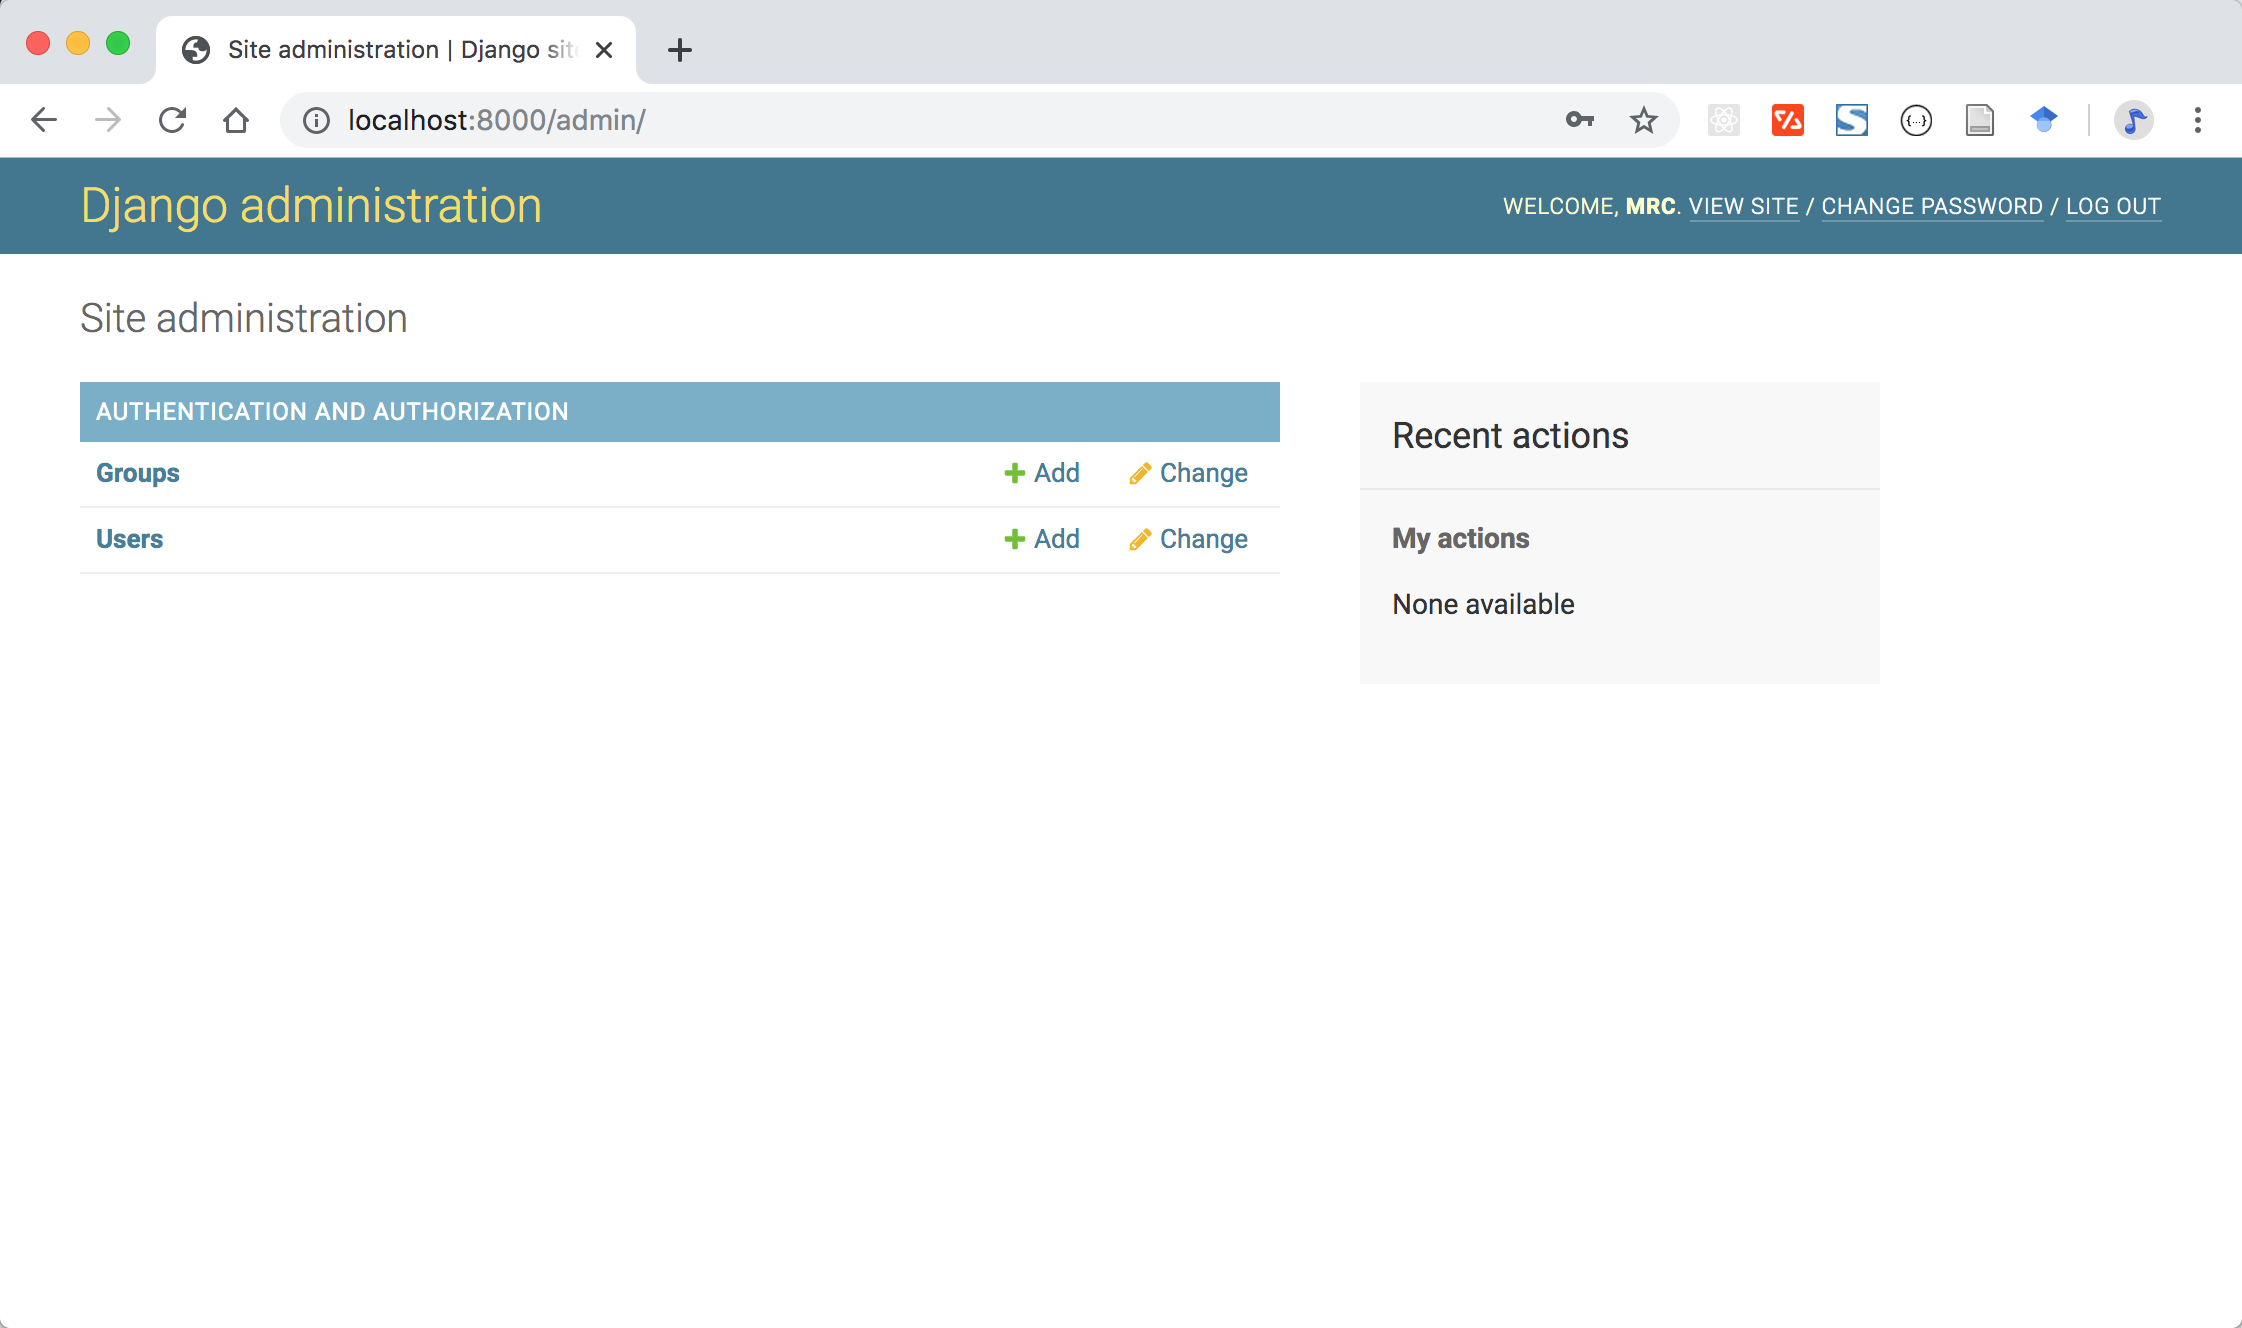Viewport: 2242px width, 1328px height.
Task: Click the Groups model link
Action: pos(137,473)
